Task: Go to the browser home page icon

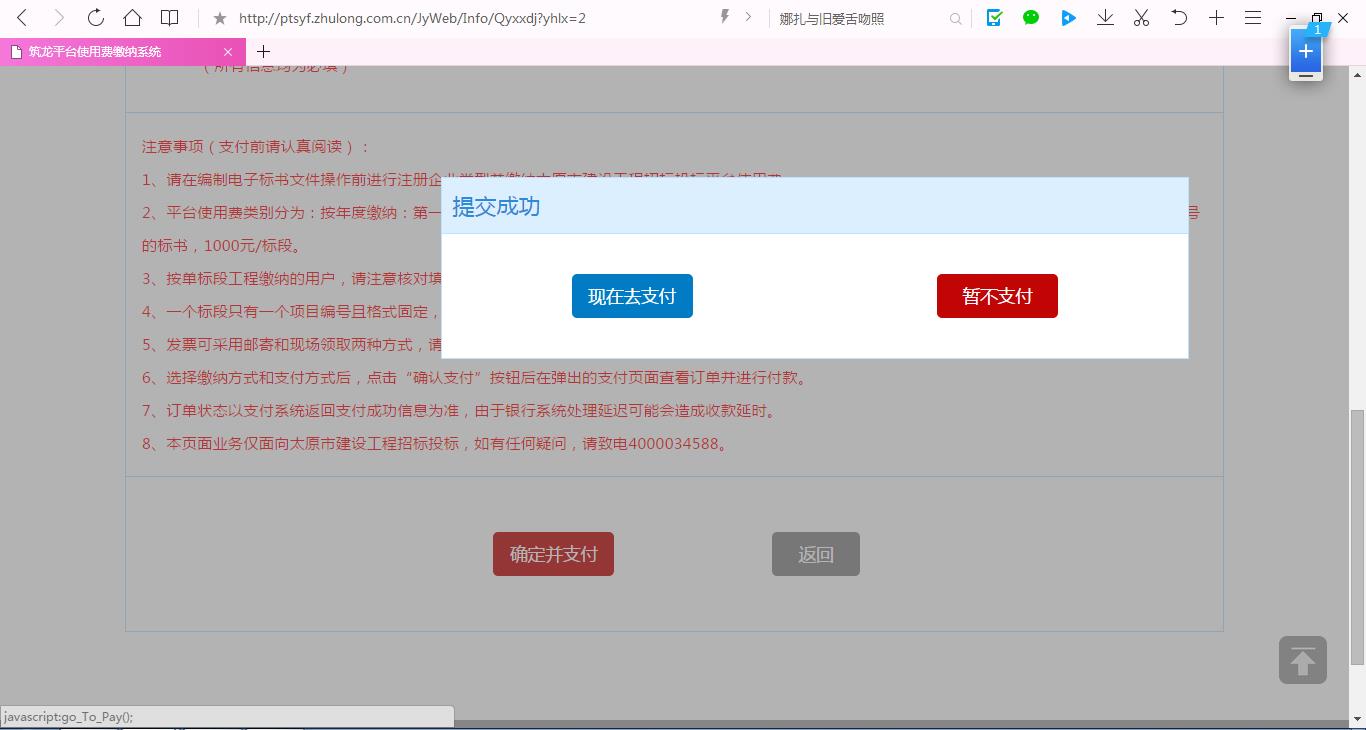Action: [x=132, y=18]
